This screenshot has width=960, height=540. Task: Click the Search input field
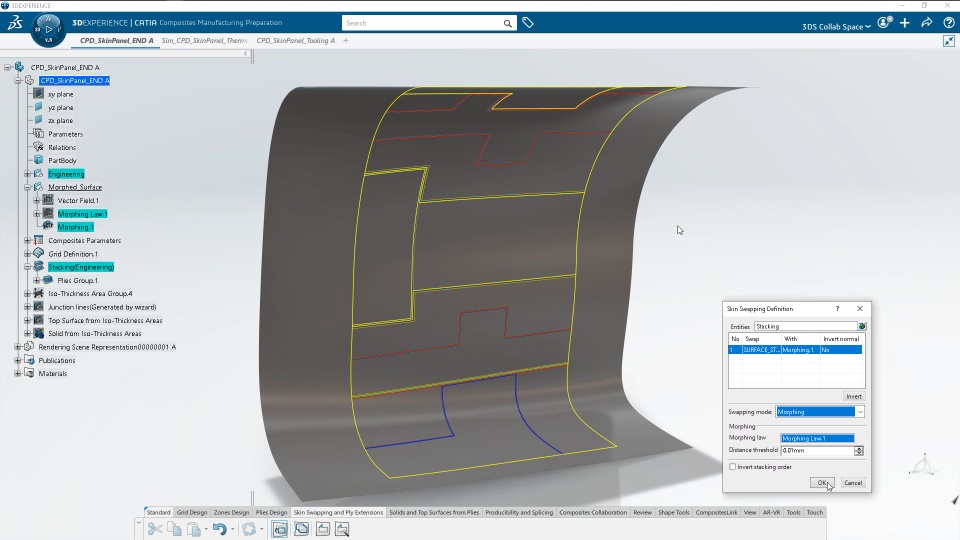coord(422,23)
